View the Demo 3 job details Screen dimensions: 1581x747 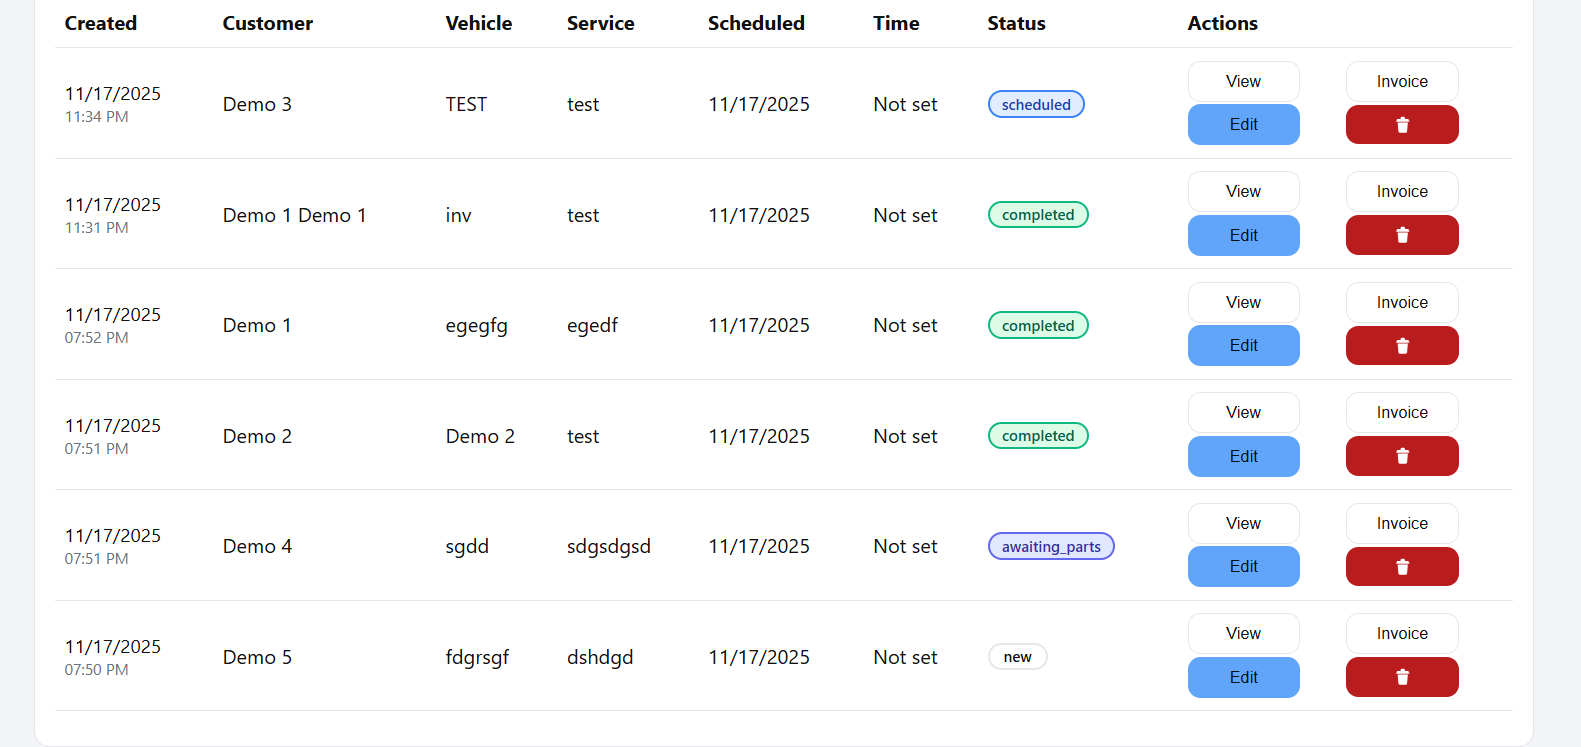click(x=1243, y=82)
